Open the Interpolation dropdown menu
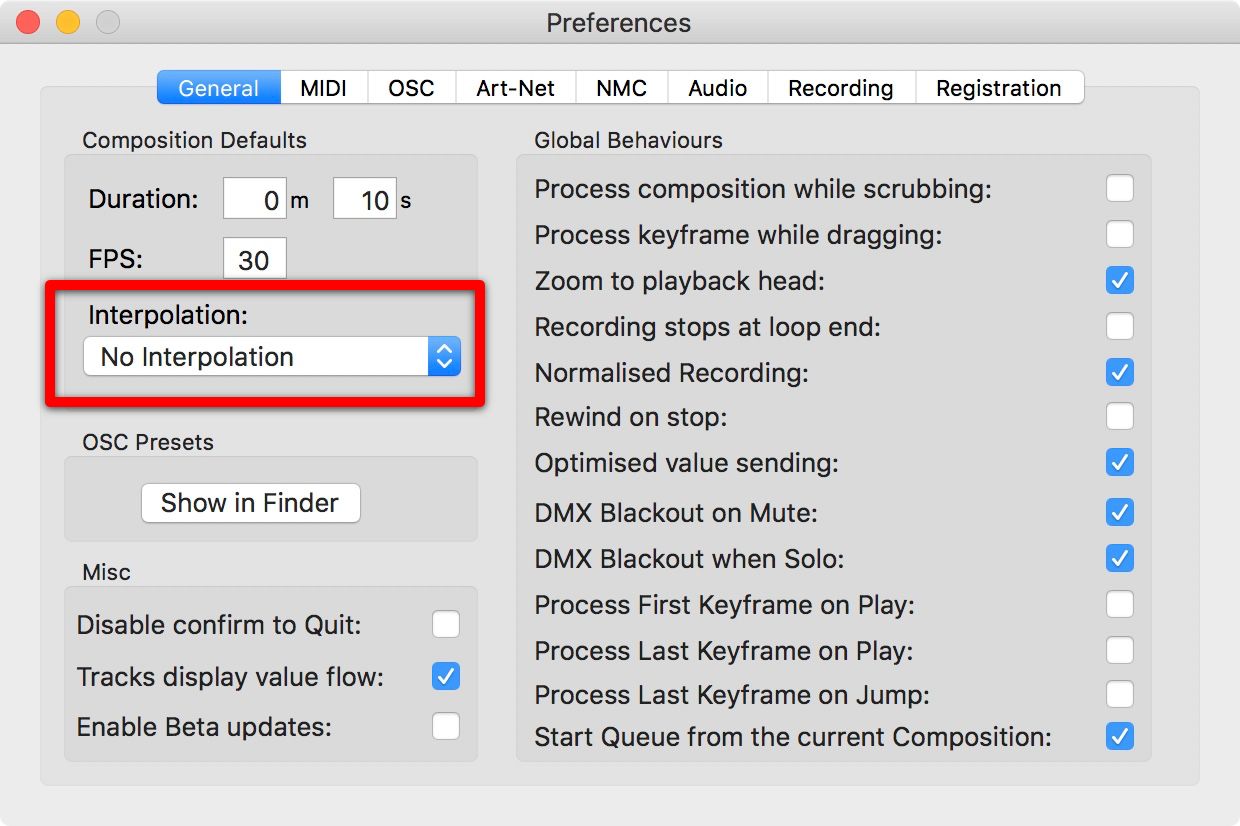Screen dimensions: 1240x826 pos(271,357)
